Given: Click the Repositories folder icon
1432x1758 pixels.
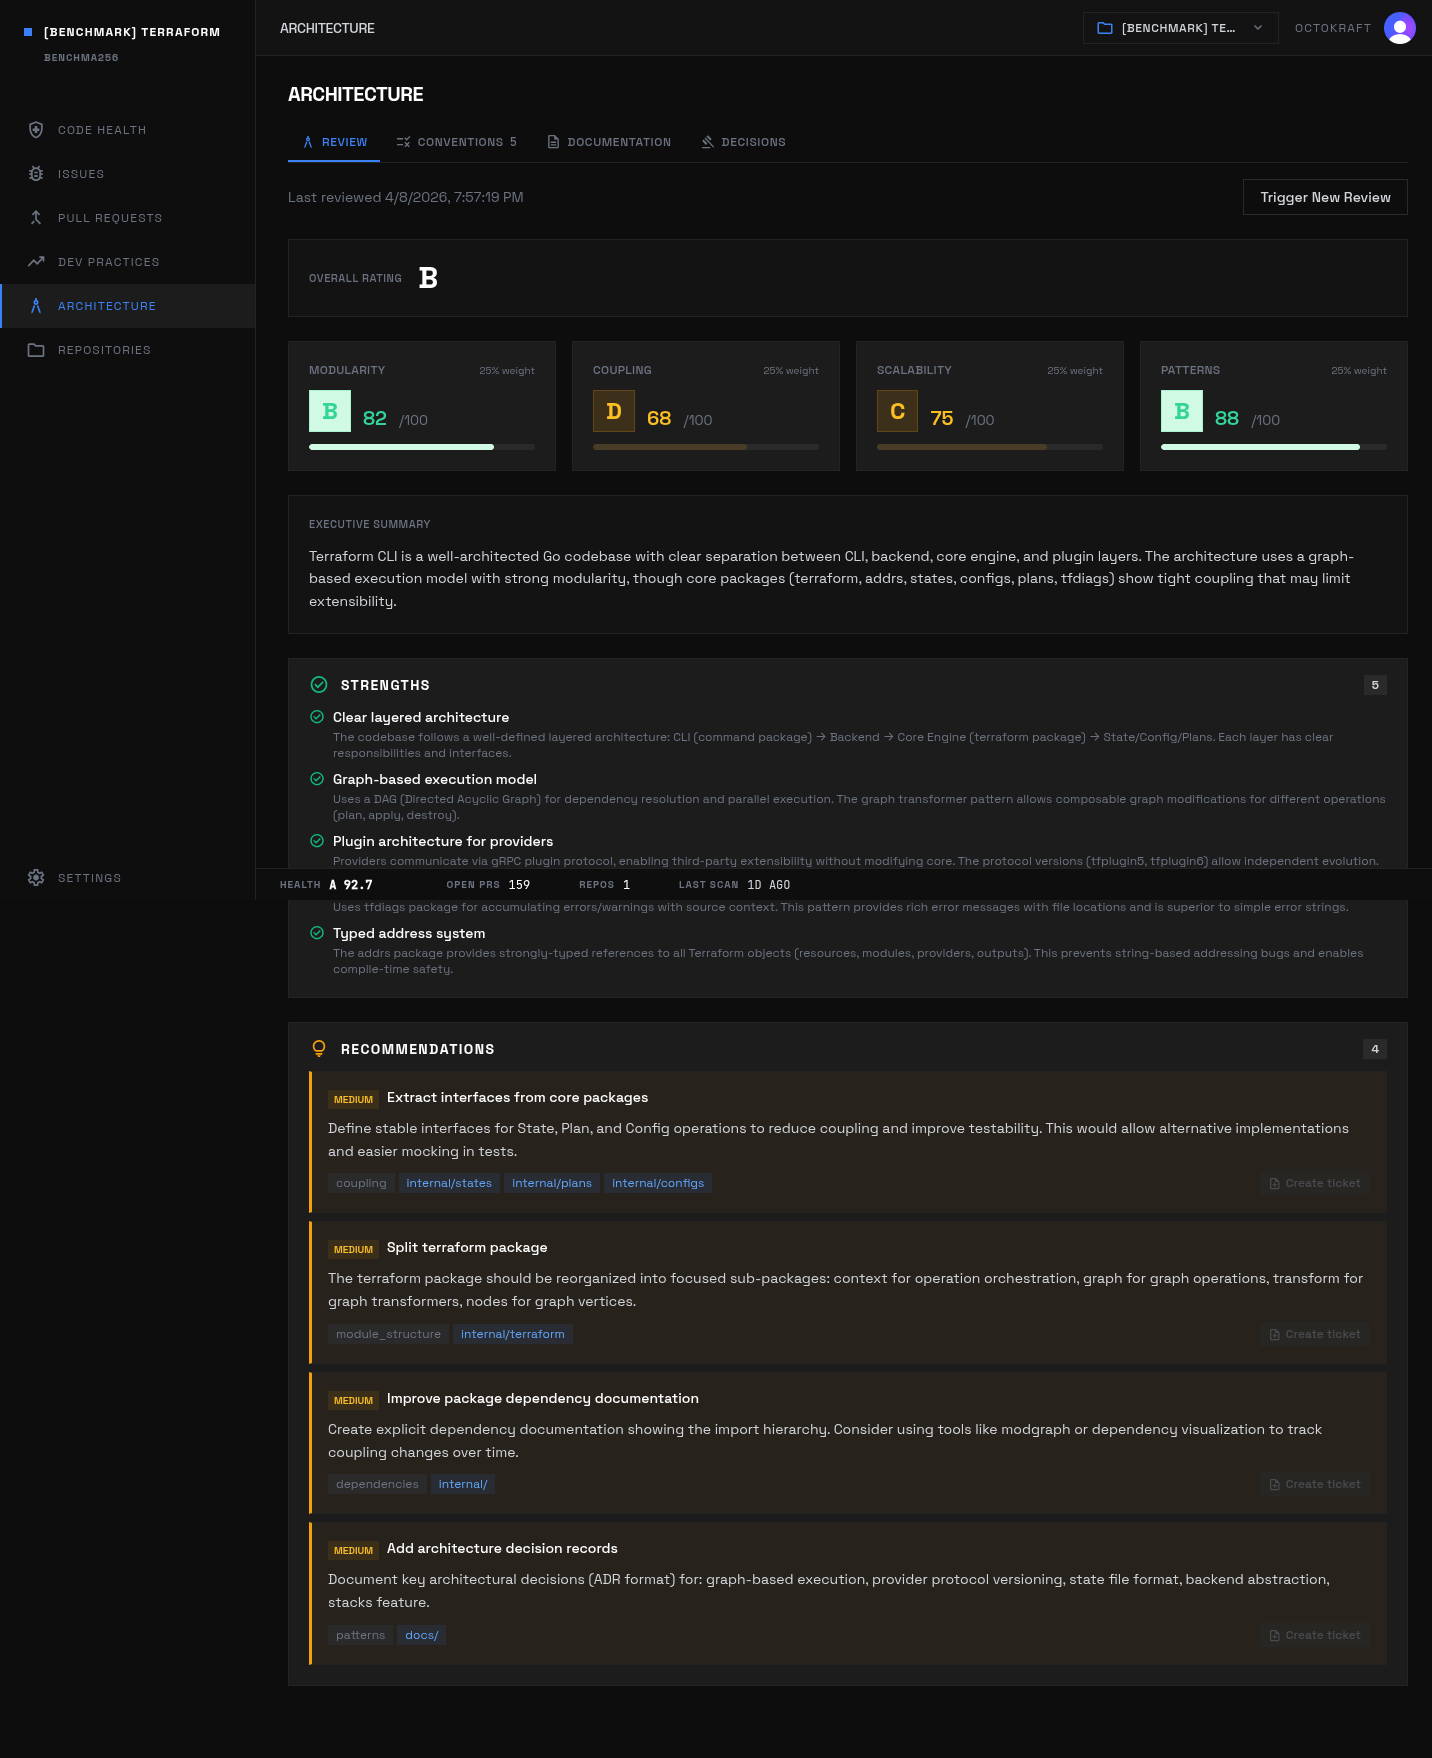Looking at the screenshot, I should point(36,350).
